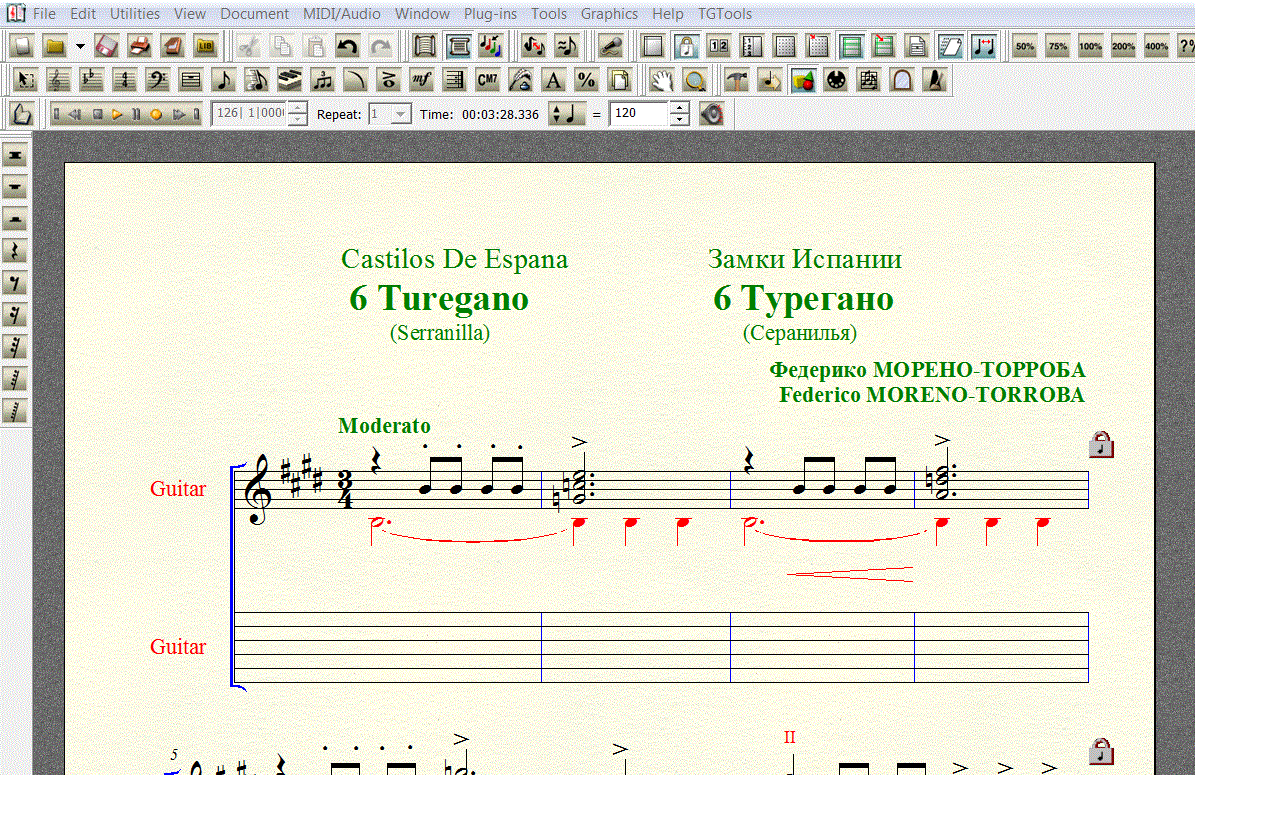The height and width of the screenshot is (817, 1274).
Task: Set zoom to 100%
Action: 1090,46
